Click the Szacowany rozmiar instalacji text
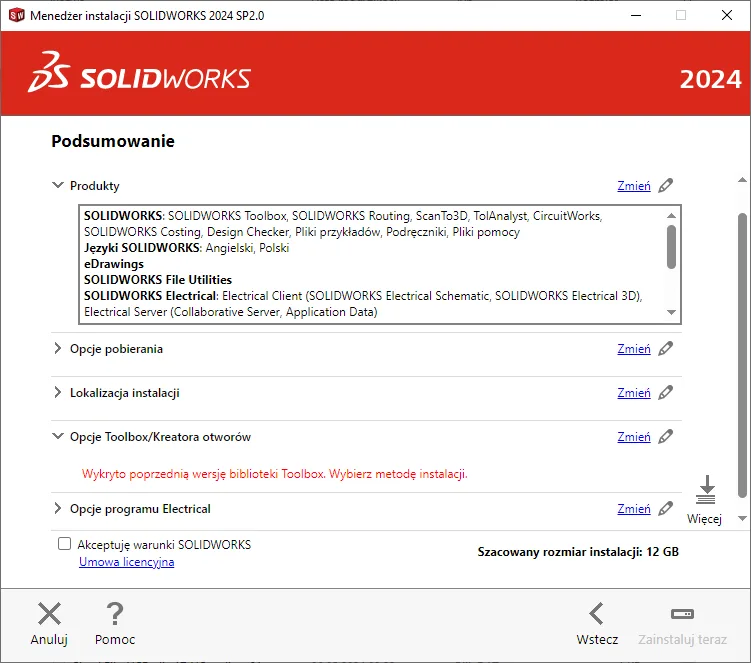This screenshot has width=751, height=663. [578, 552]
